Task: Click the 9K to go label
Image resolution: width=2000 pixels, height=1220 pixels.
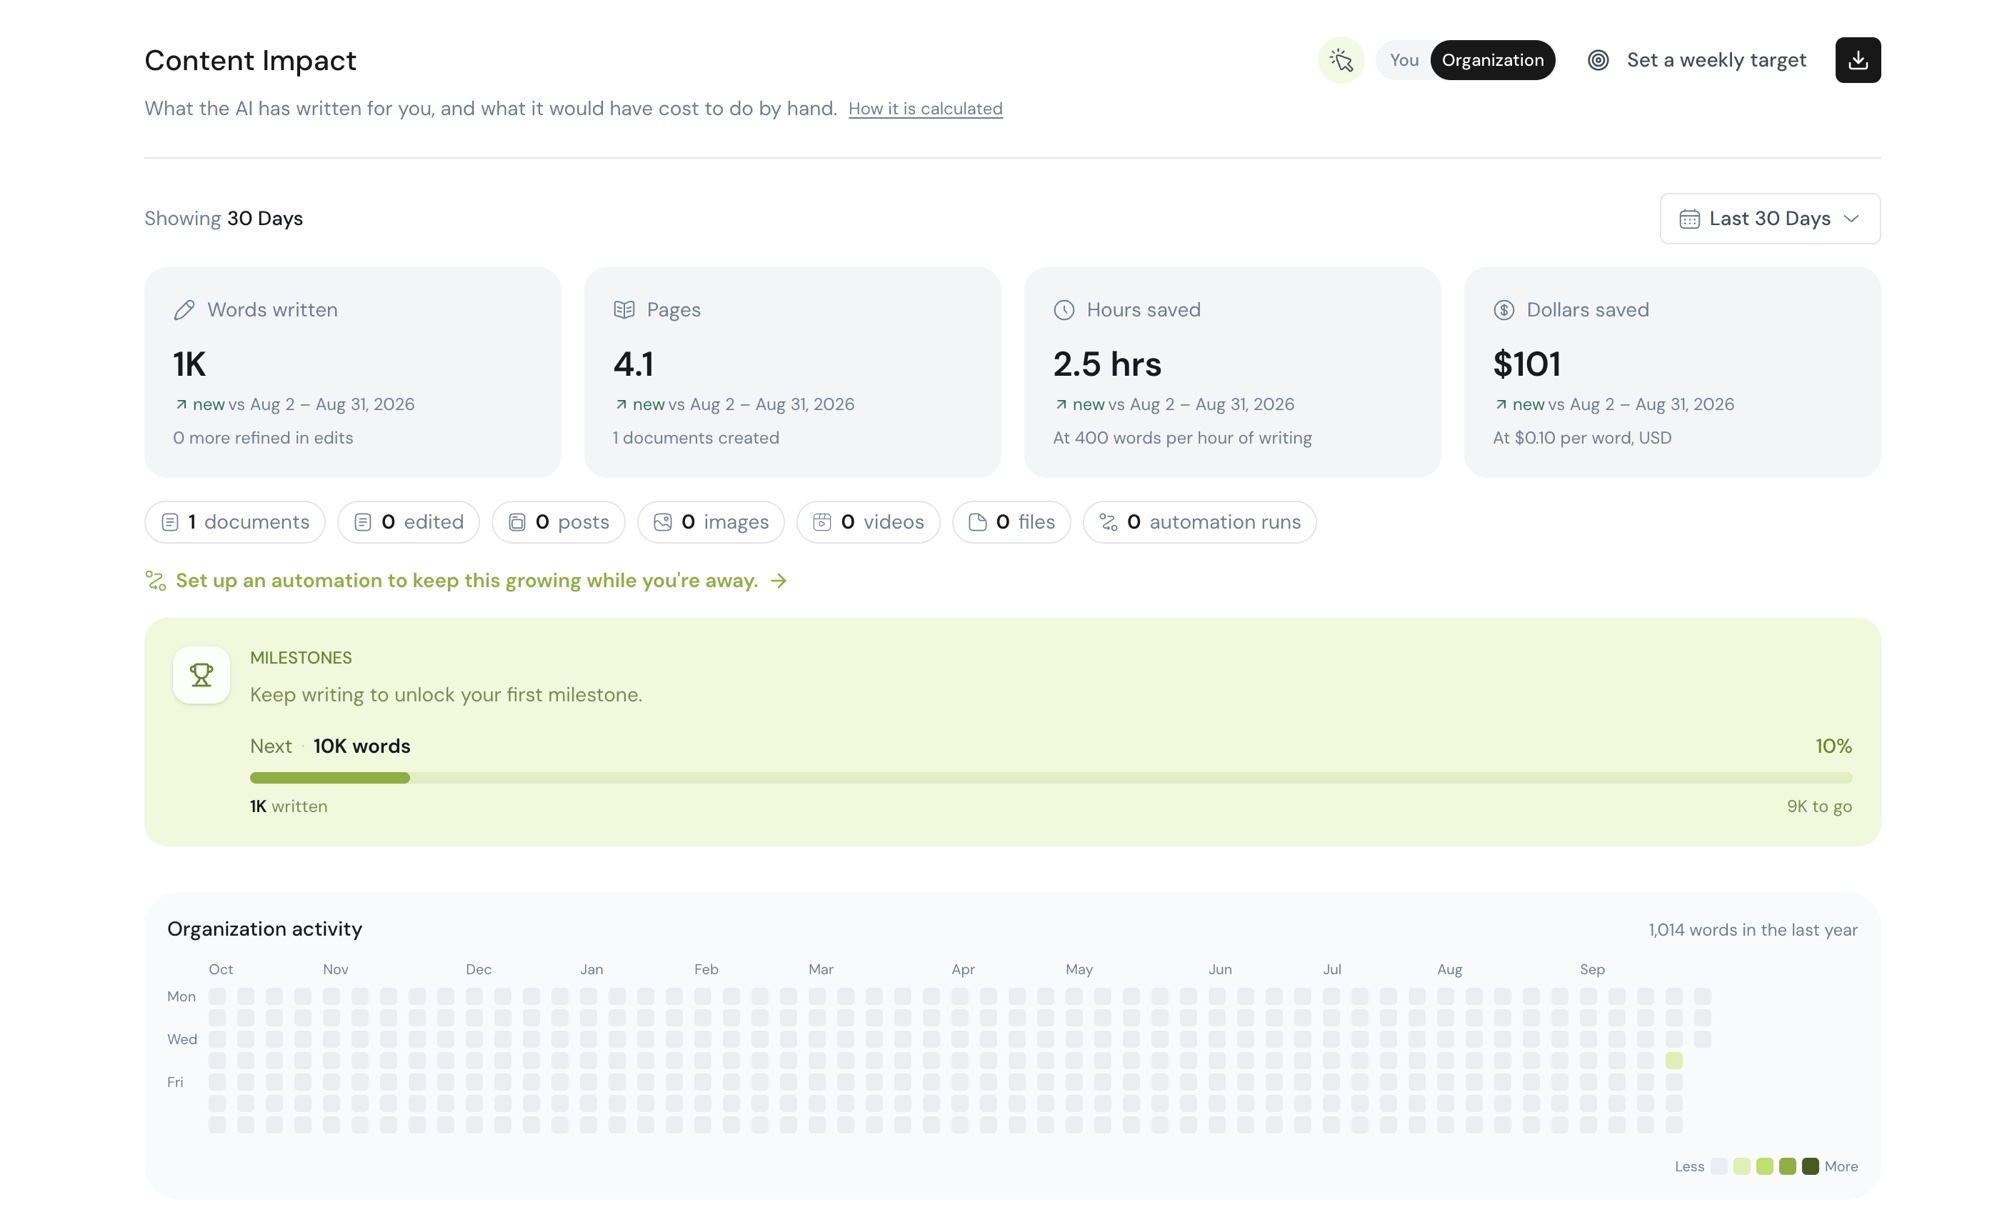Action: [1819, 807]
